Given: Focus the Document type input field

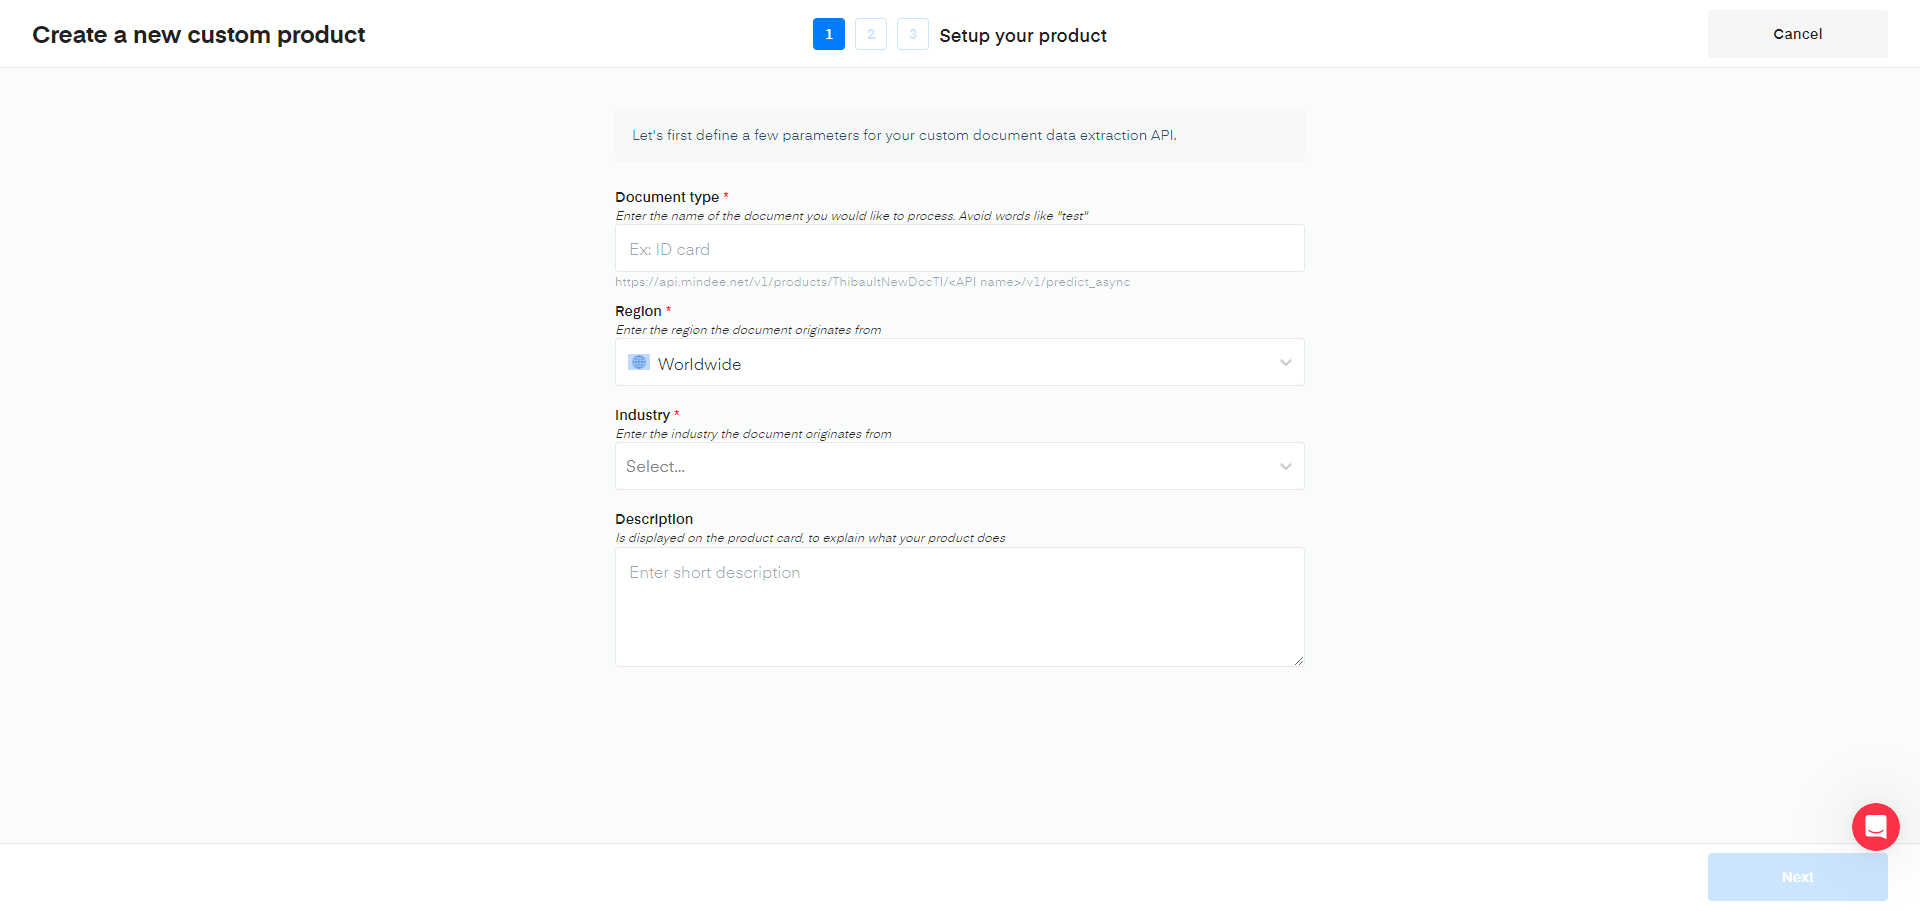Looking at the screenshot, I should click(959, 248).
